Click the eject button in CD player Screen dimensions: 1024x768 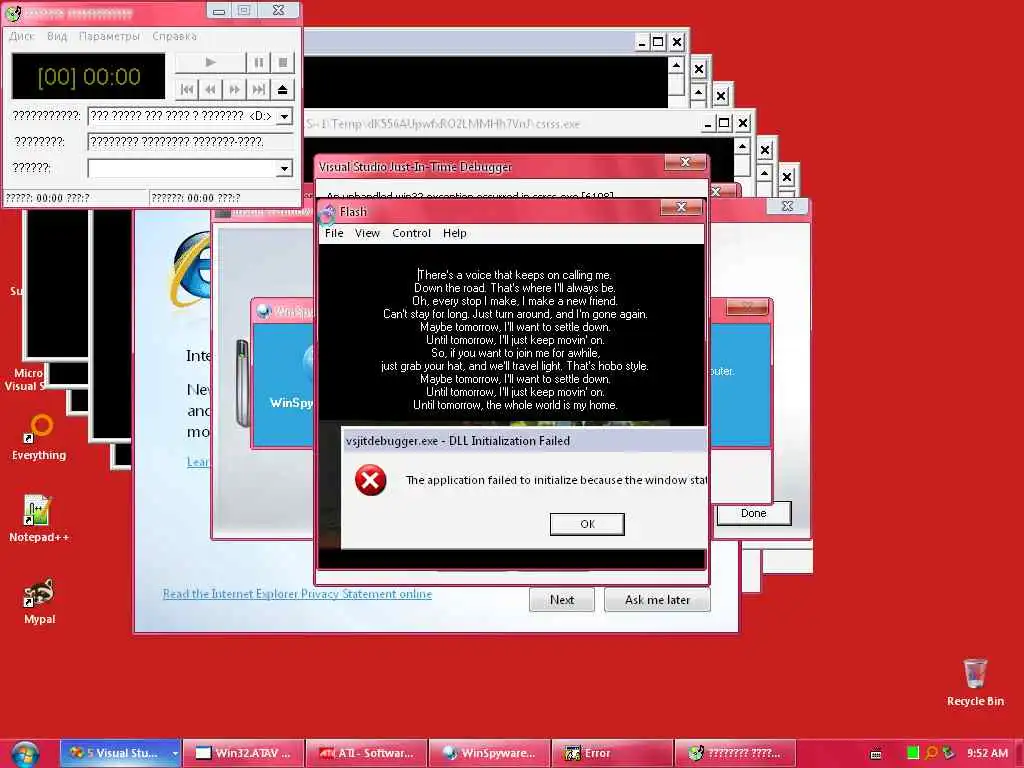click(x=283, y=89)
